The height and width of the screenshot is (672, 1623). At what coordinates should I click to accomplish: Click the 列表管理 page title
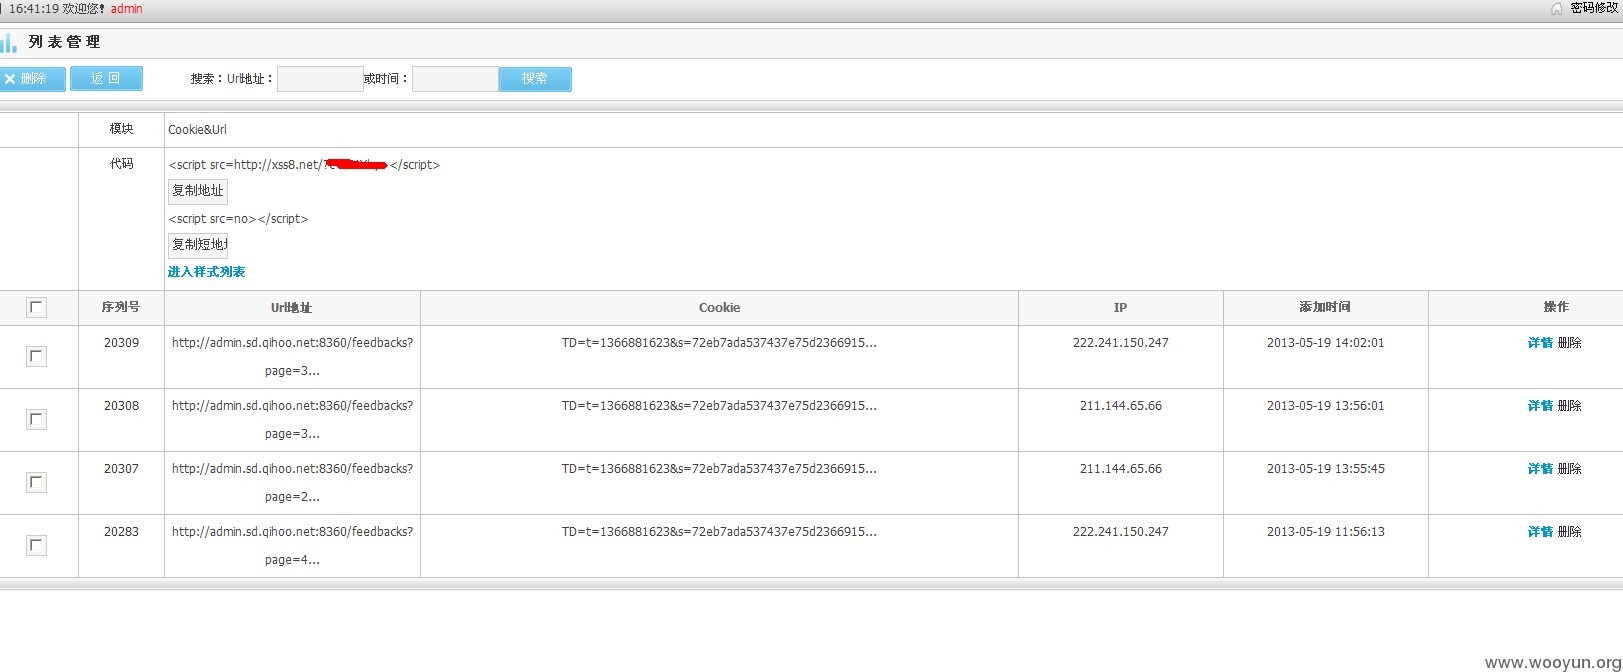65,42
